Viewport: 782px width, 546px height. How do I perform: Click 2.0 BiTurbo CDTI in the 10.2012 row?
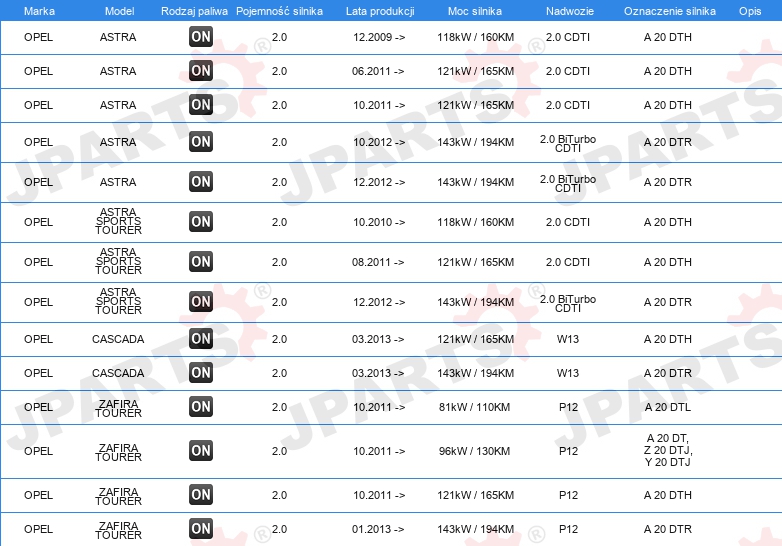pos(568,144)
